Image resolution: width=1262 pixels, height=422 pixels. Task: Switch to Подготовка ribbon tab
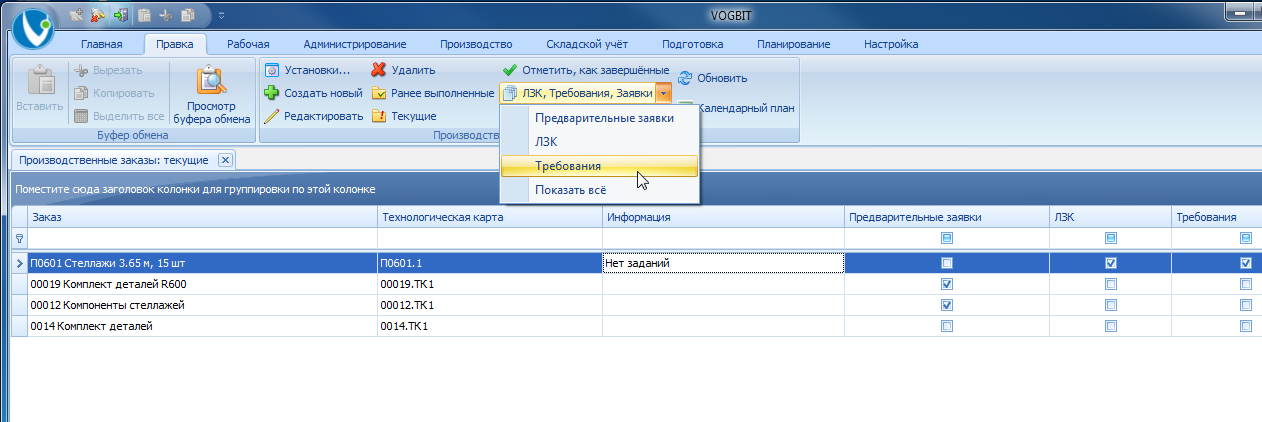point(693,44)
